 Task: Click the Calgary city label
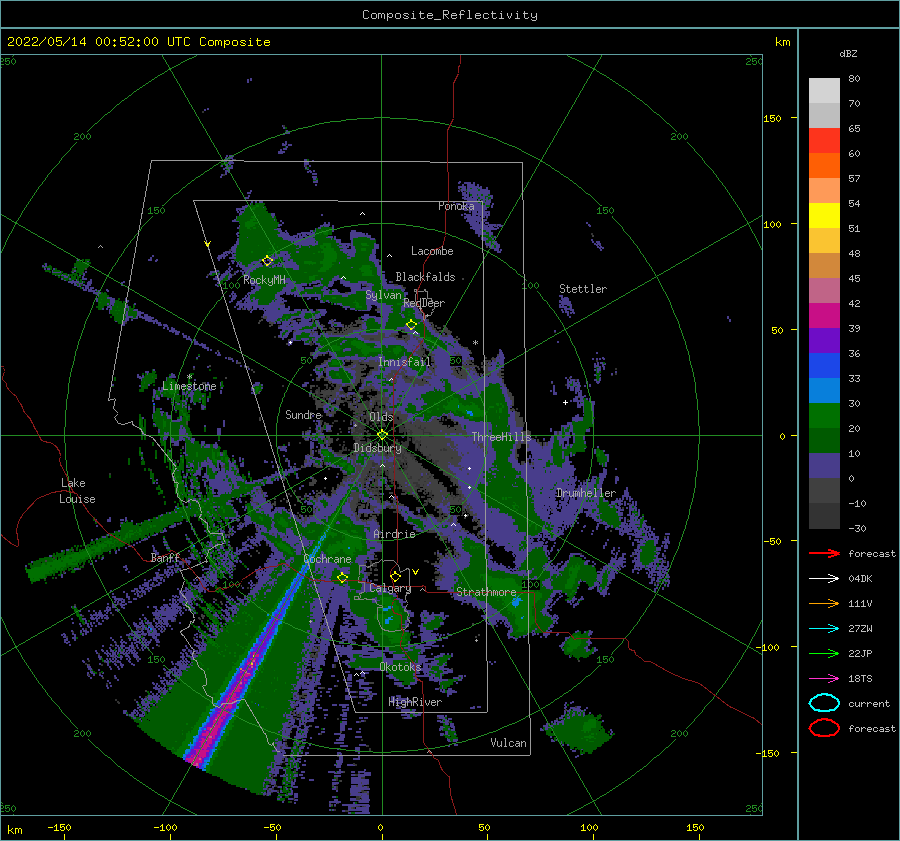coord(390,588)
